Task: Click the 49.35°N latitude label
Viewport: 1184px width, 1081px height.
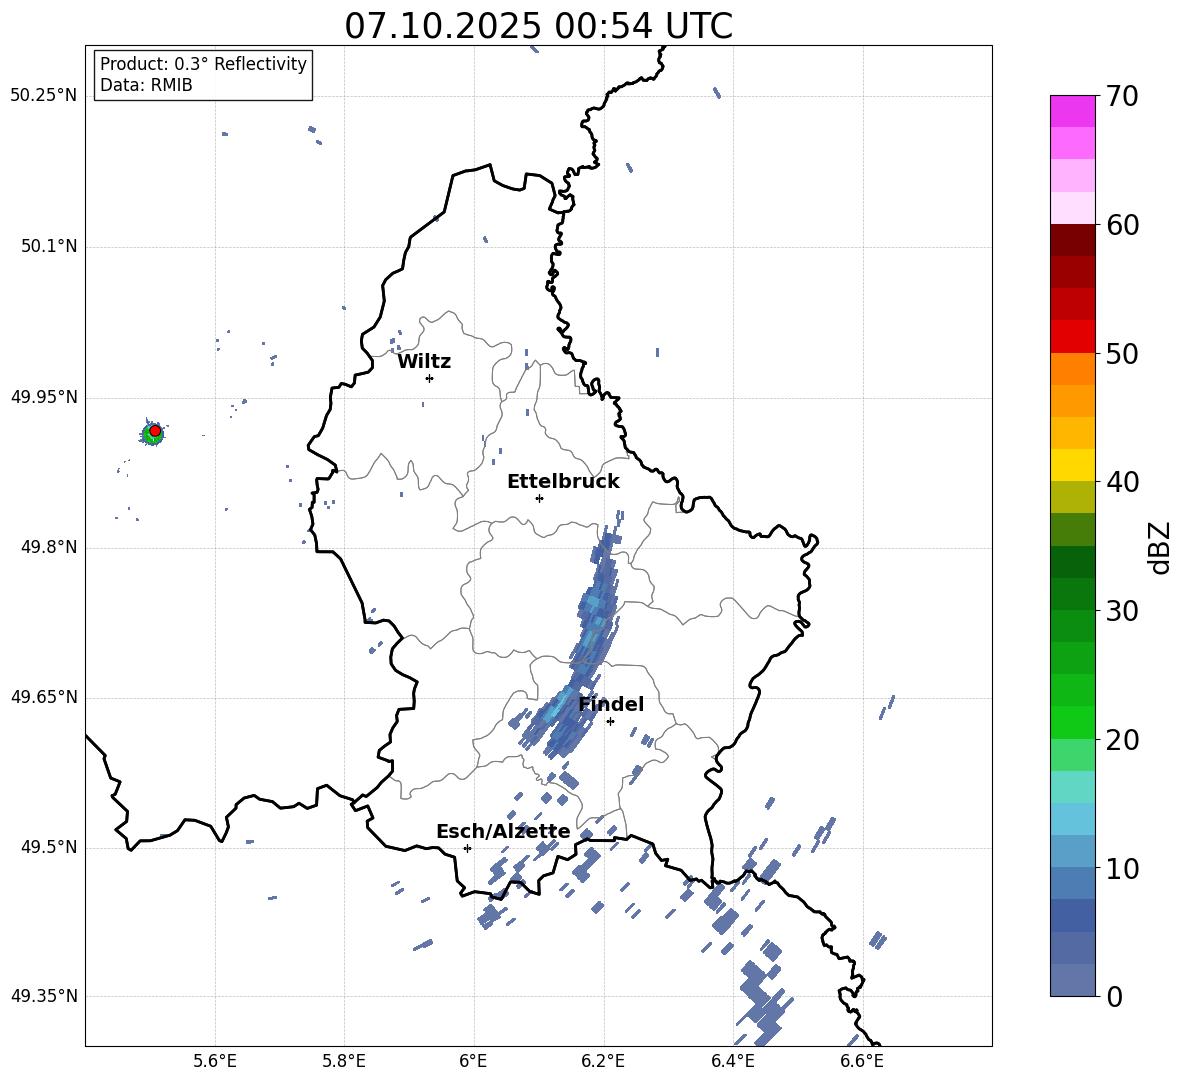Action: tap(44, 996)
